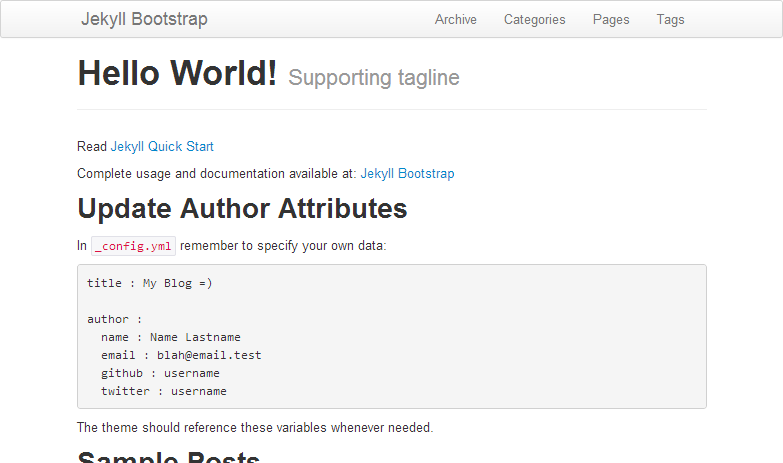Click the Supporting tagline subtitle
The width and height of the screenshot is (783, 463).
tap(374, 78)
